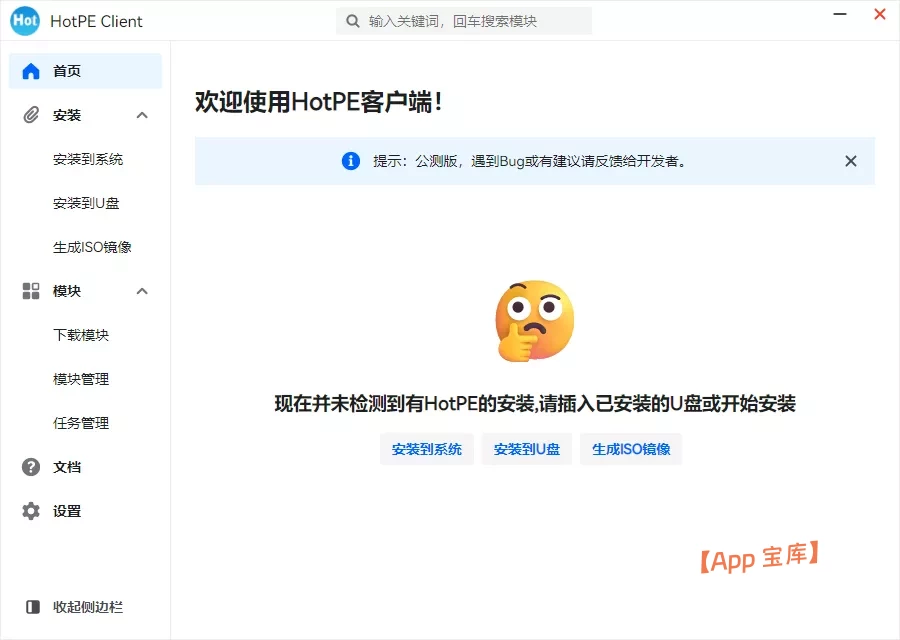900x640 pixels.
Task: Click the 安装到系统 button
Action: [x=426, y=449]
